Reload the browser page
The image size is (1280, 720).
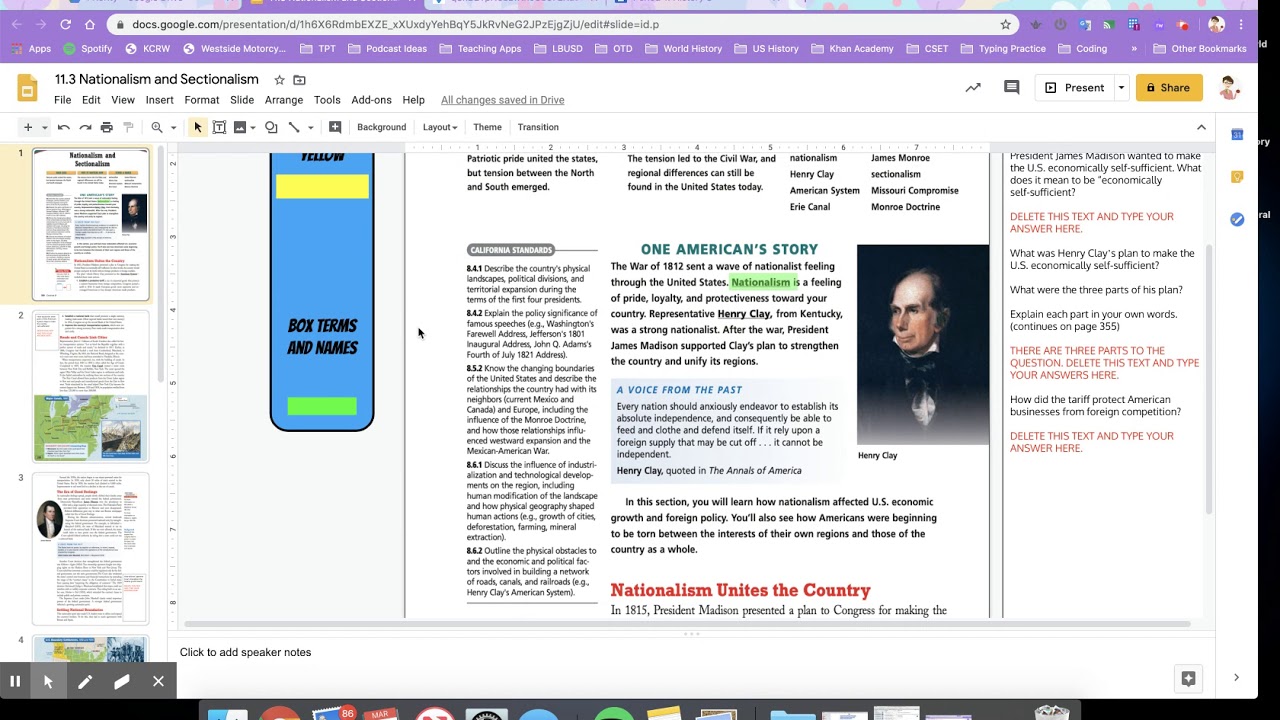(x=66, y=24)
